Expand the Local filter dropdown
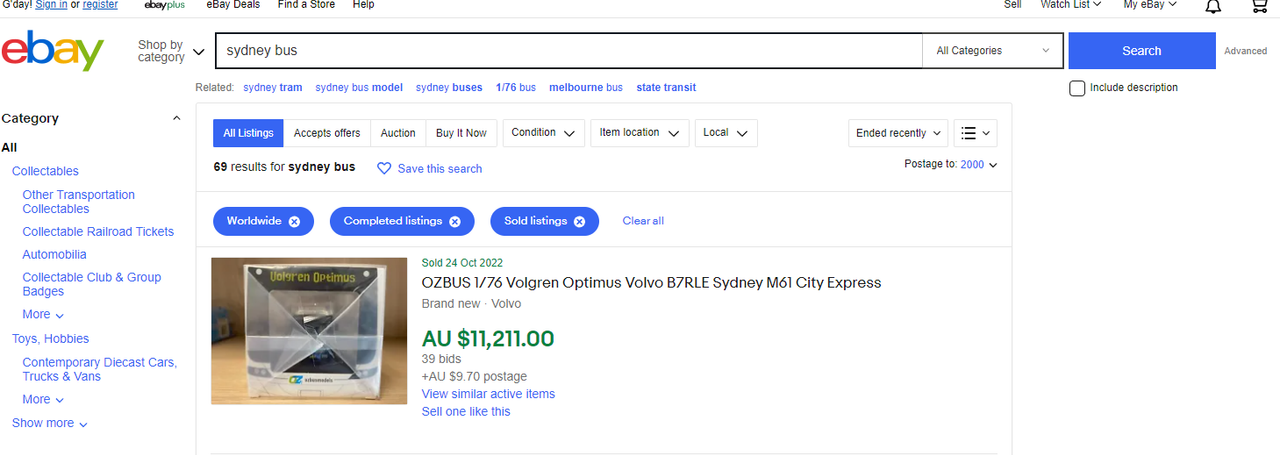Viewport: 1280px width, 455px height. pos(725,133)
